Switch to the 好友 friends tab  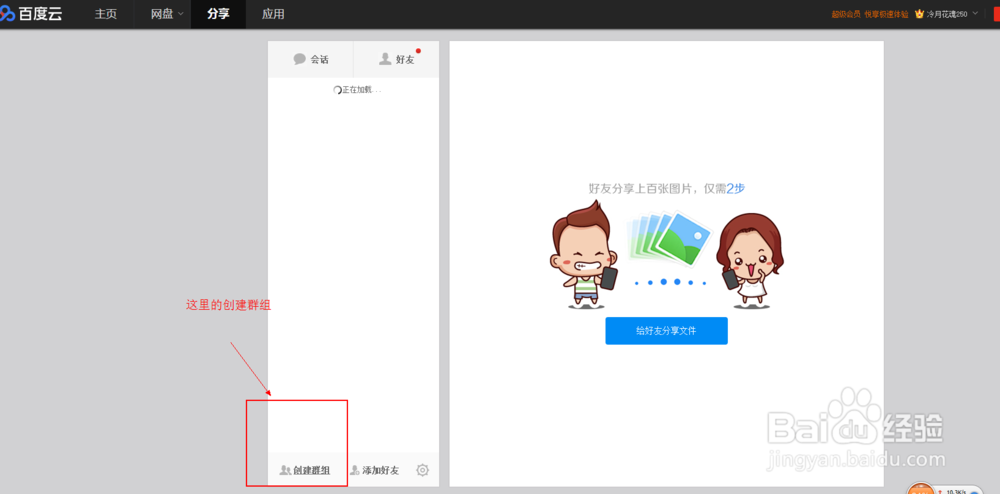[x=396, y=59]
